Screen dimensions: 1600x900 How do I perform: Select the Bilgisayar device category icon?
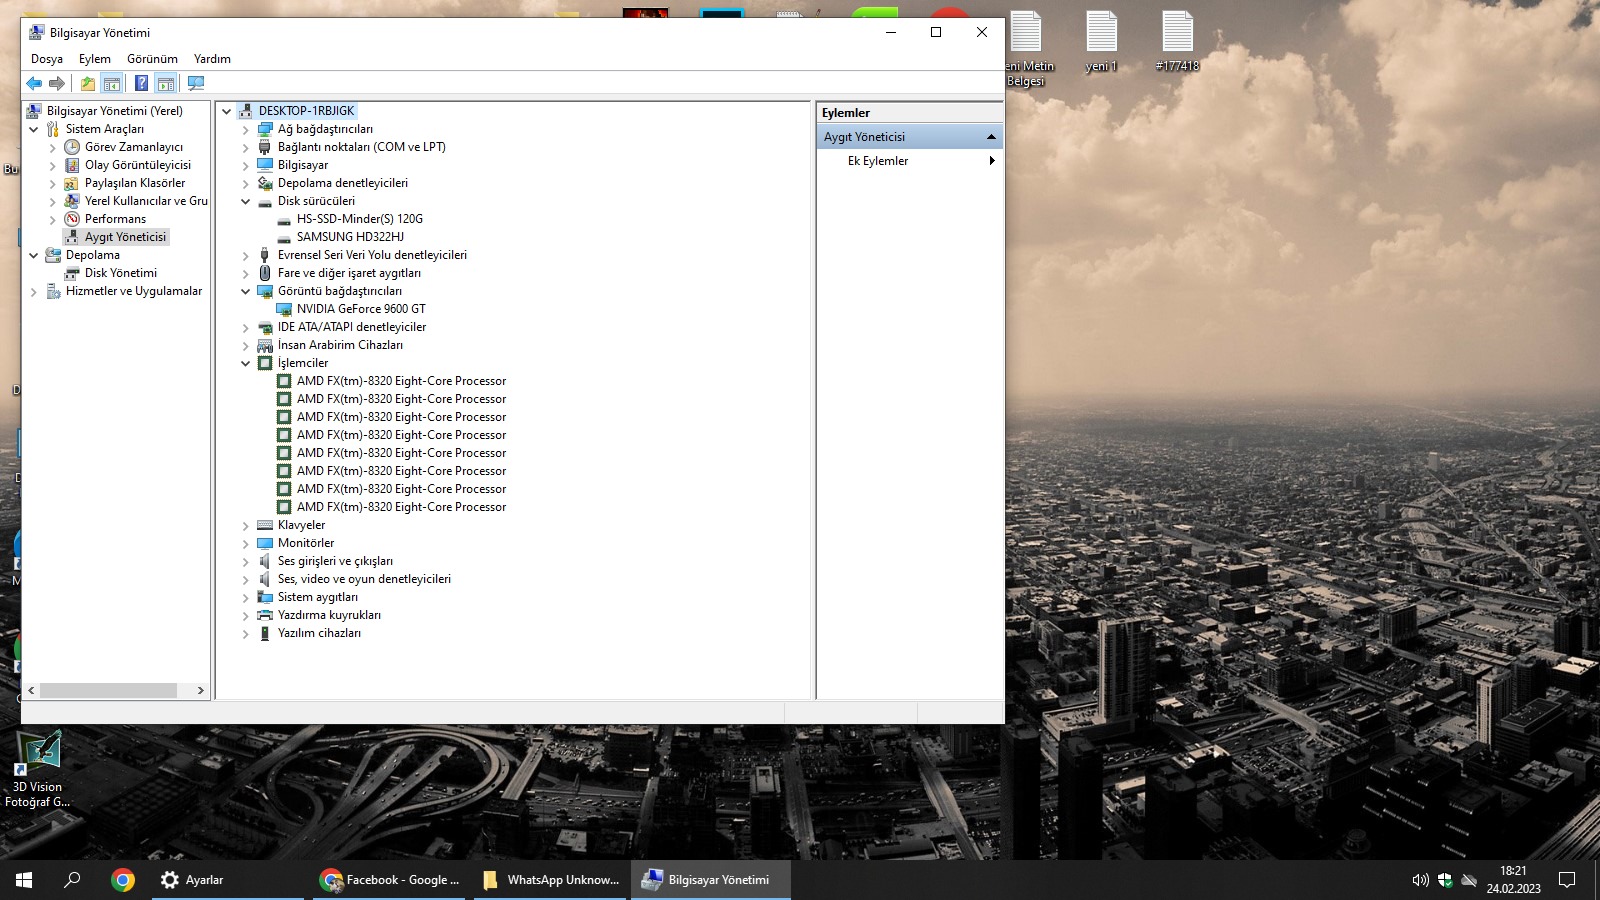click(265, 165)
